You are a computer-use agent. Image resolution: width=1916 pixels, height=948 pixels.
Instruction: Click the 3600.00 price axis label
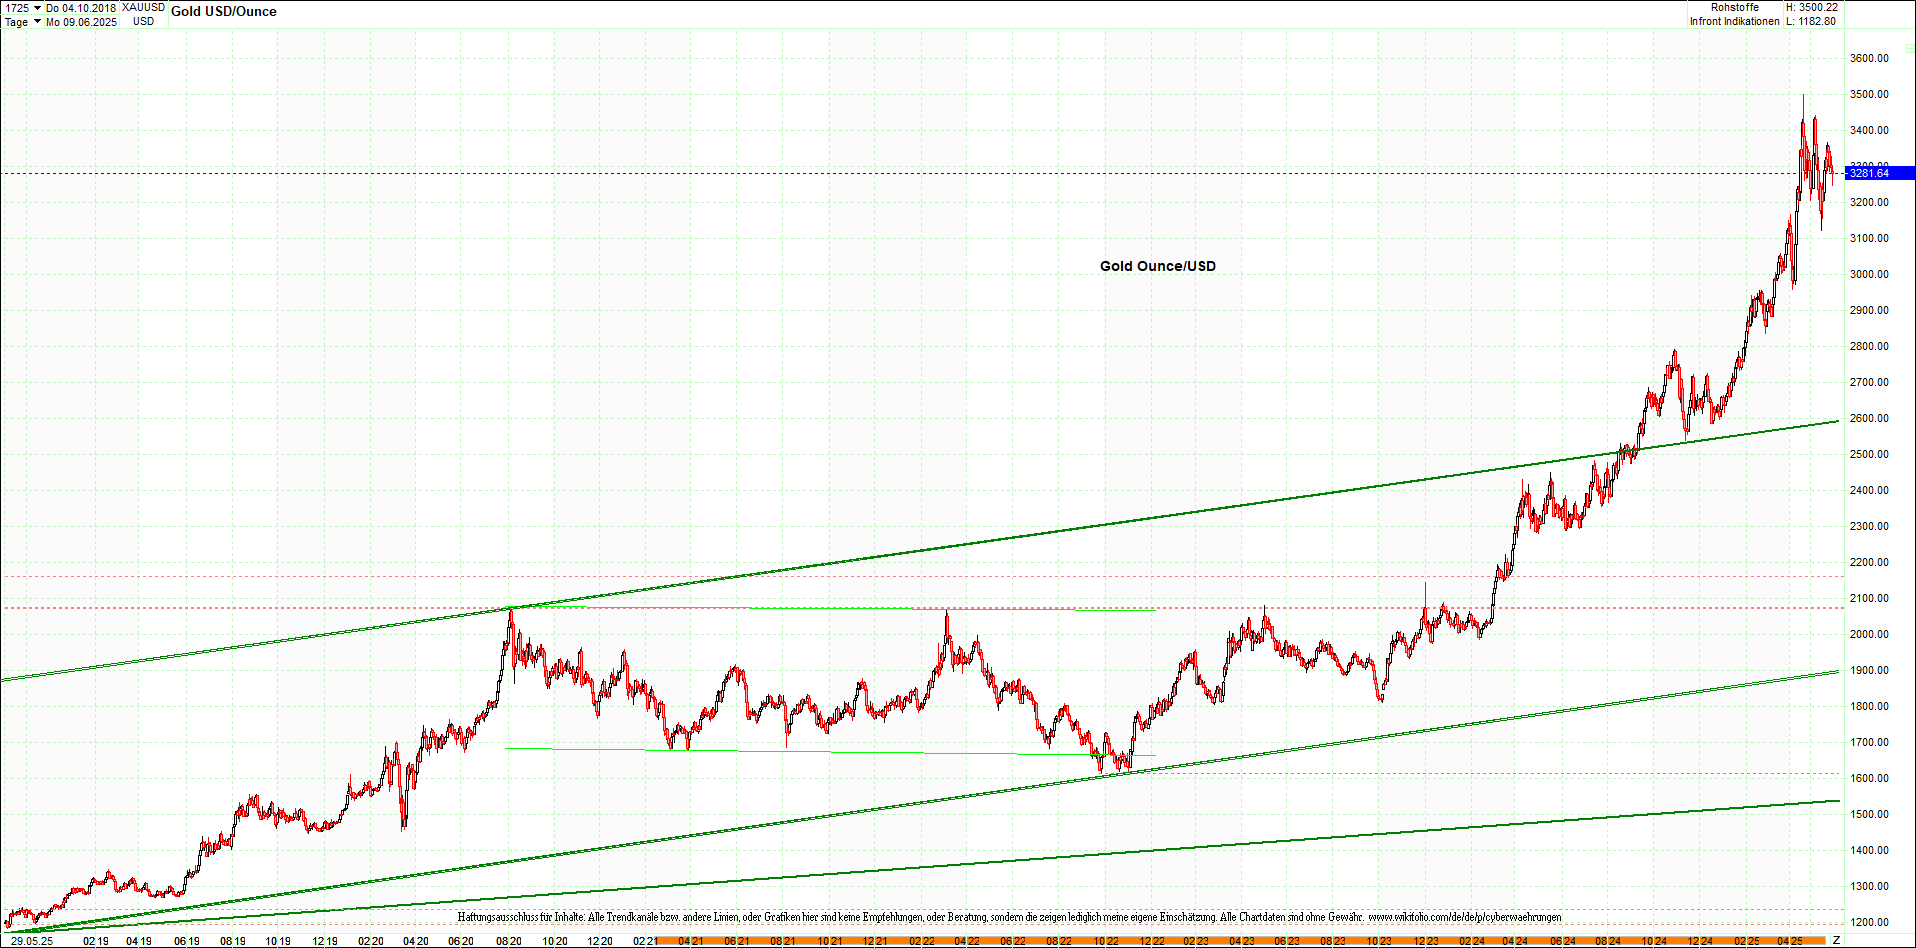pyautogui.click(x=1868, y=58)
